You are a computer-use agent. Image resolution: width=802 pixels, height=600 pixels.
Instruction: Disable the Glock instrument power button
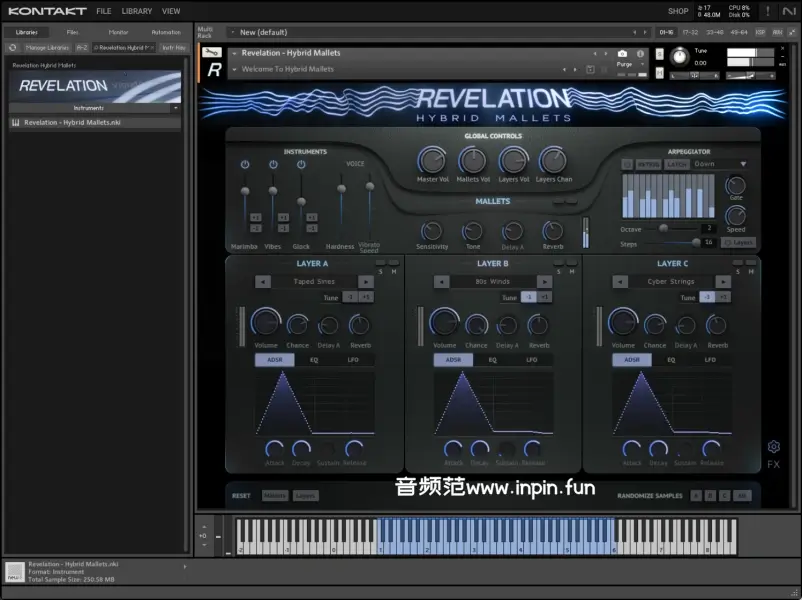(301, 164)
